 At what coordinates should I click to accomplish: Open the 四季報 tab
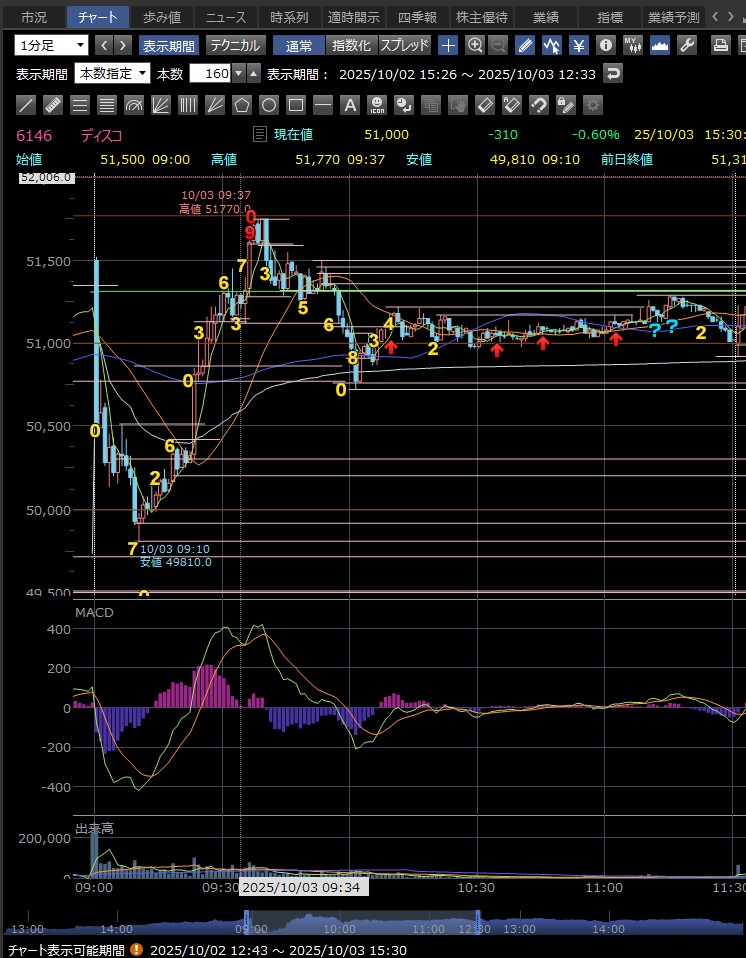pos(417,17)
